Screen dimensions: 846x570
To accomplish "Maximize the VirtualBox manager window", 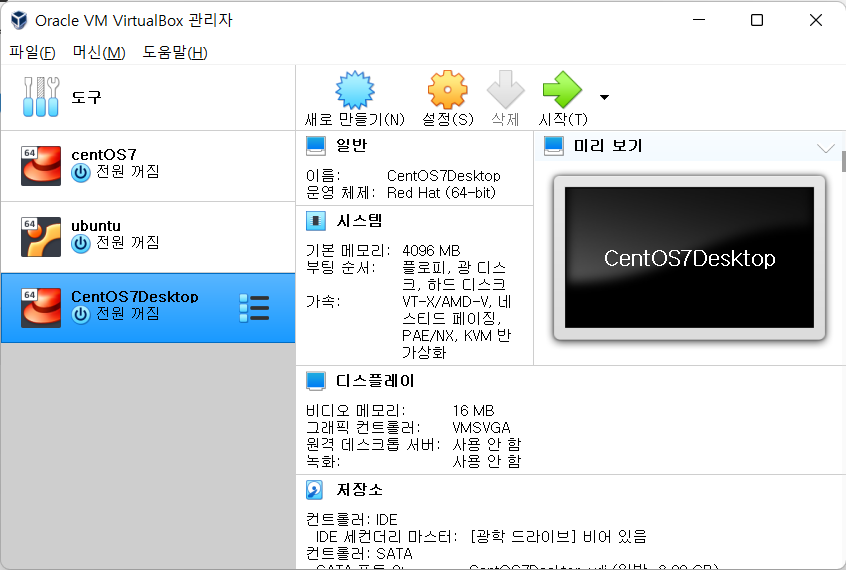I will 757,20.
